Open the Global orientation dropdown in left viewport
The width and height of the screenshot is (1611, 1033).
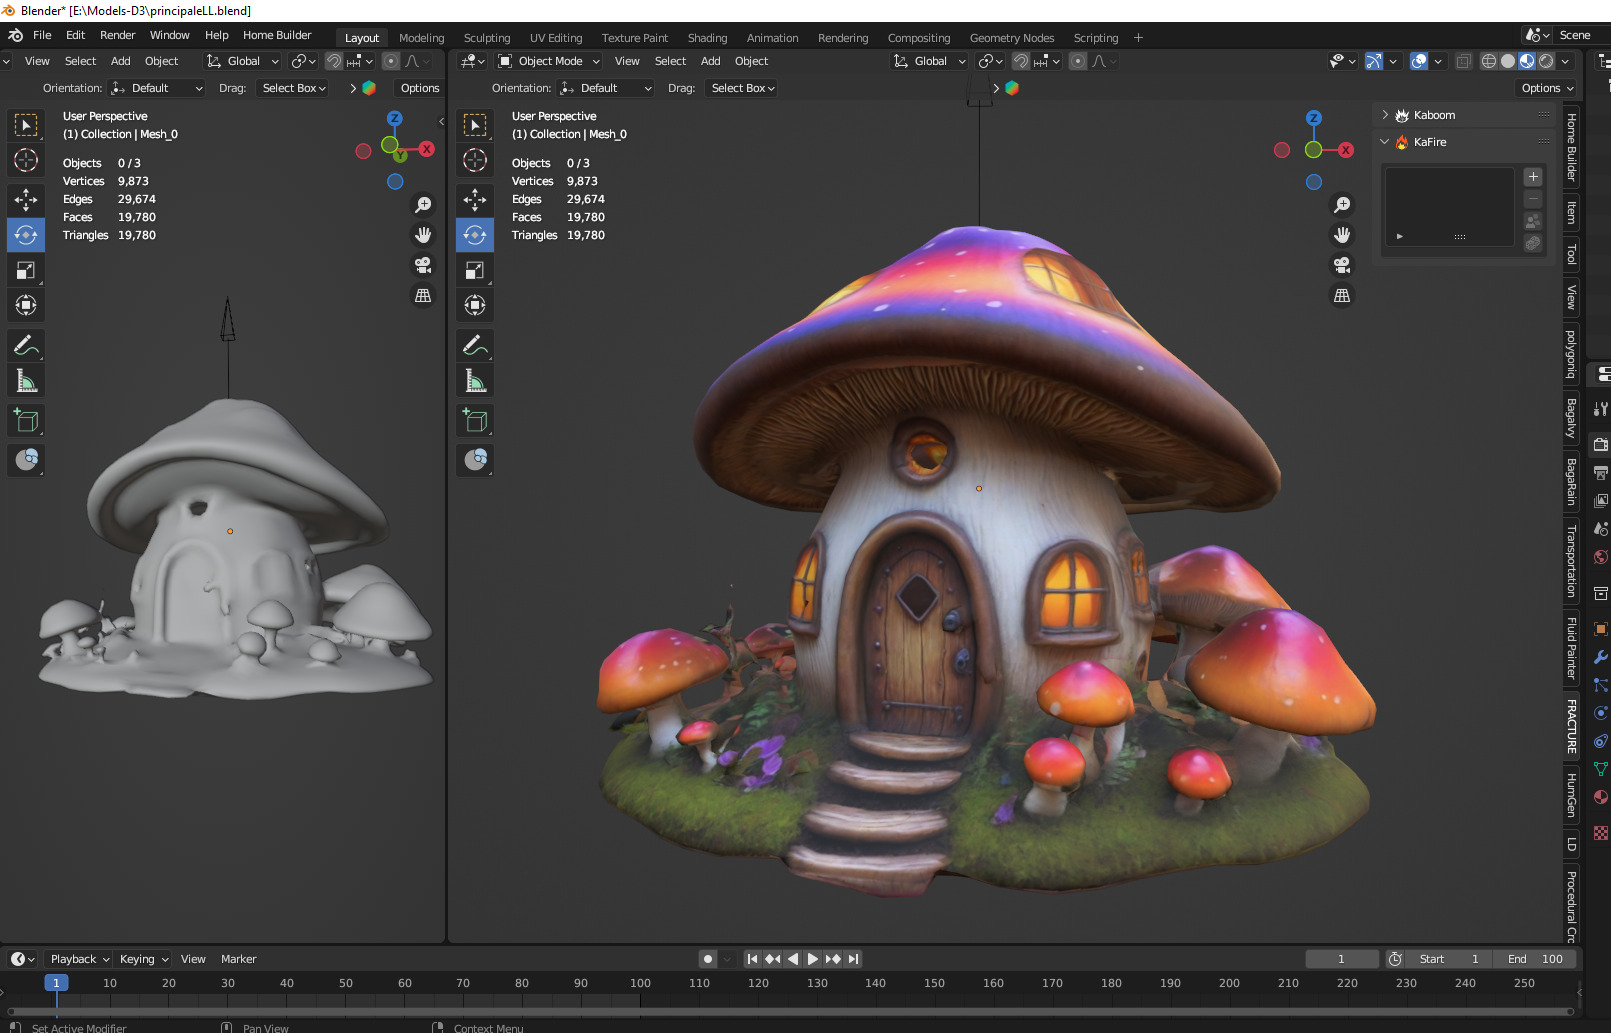click(x=242, y=61)
